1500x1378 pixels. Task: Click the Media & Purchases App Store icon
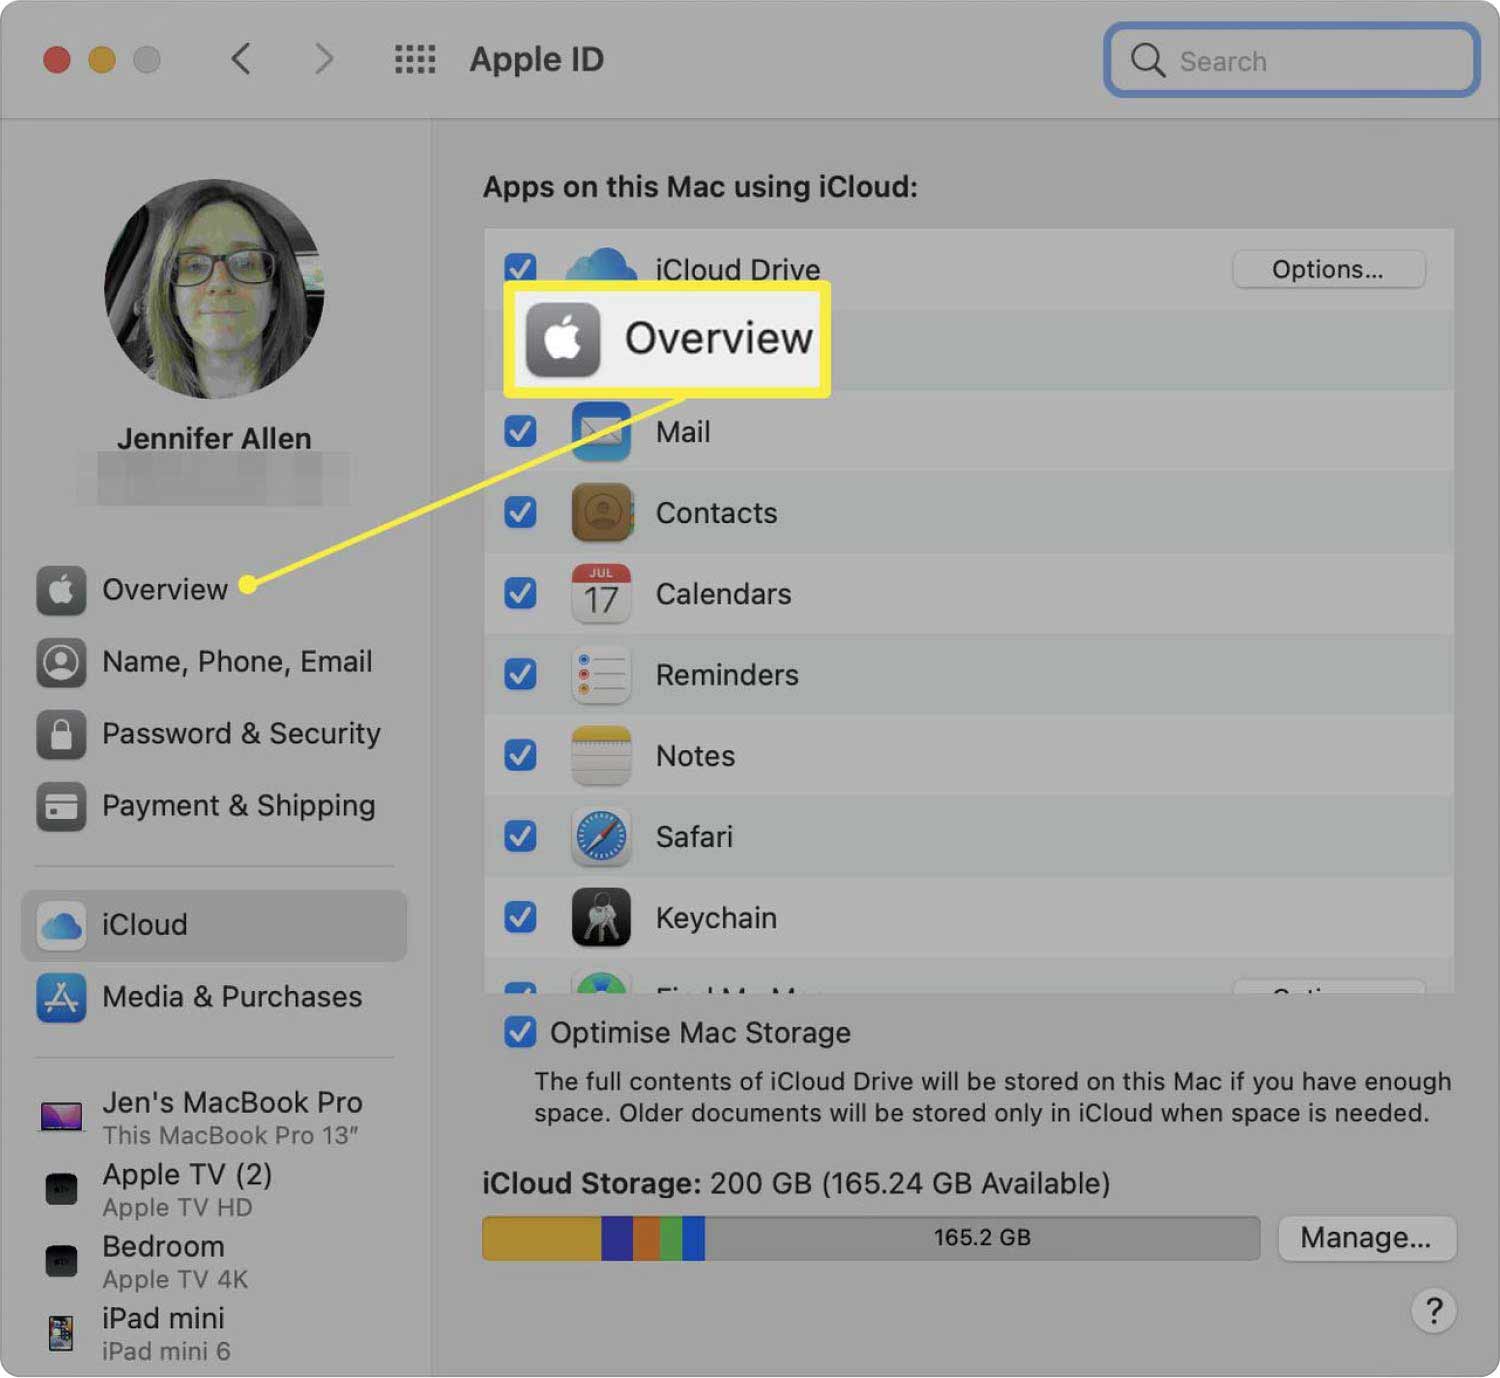tap(60, 997)
